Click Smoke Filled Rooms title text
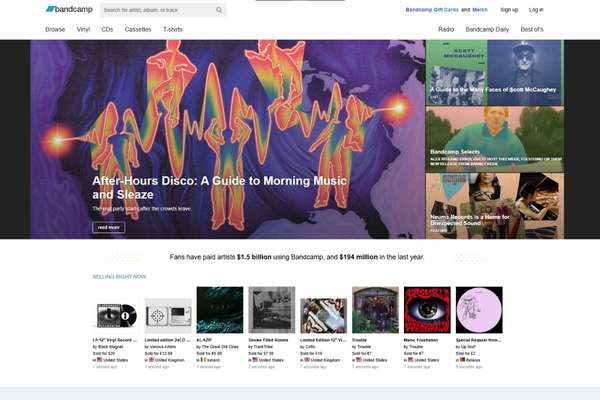Screen dimensions: 600x400 (x=268, y=340)
